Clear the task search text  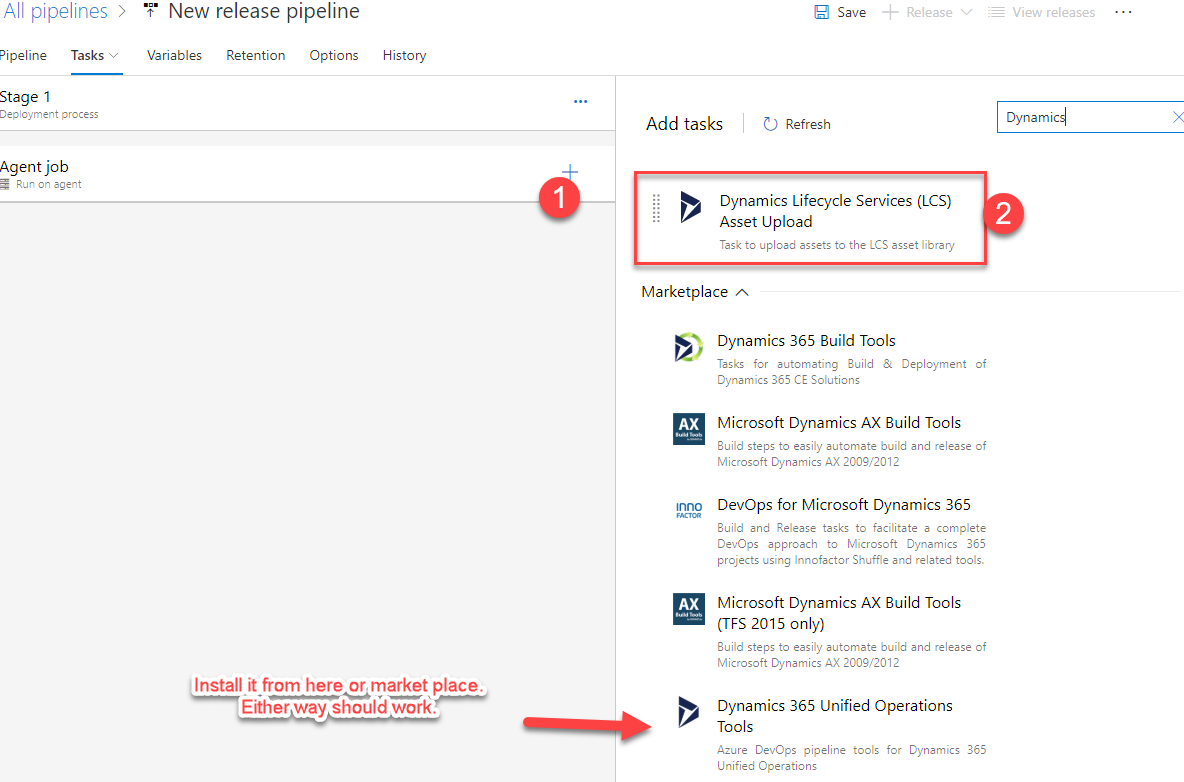pyautogui.click(x=1176, y=117)
